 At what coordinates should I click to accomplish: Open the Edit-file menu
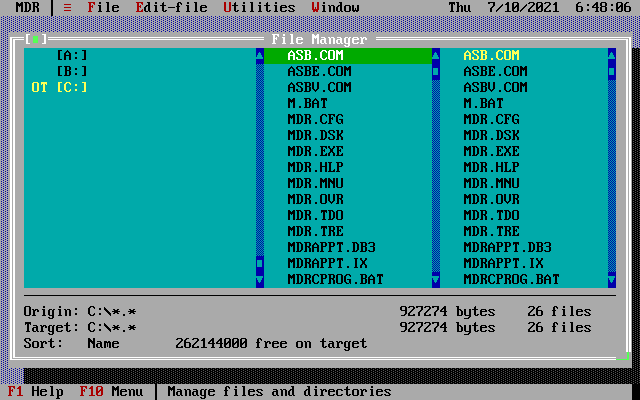pos(172,7)
